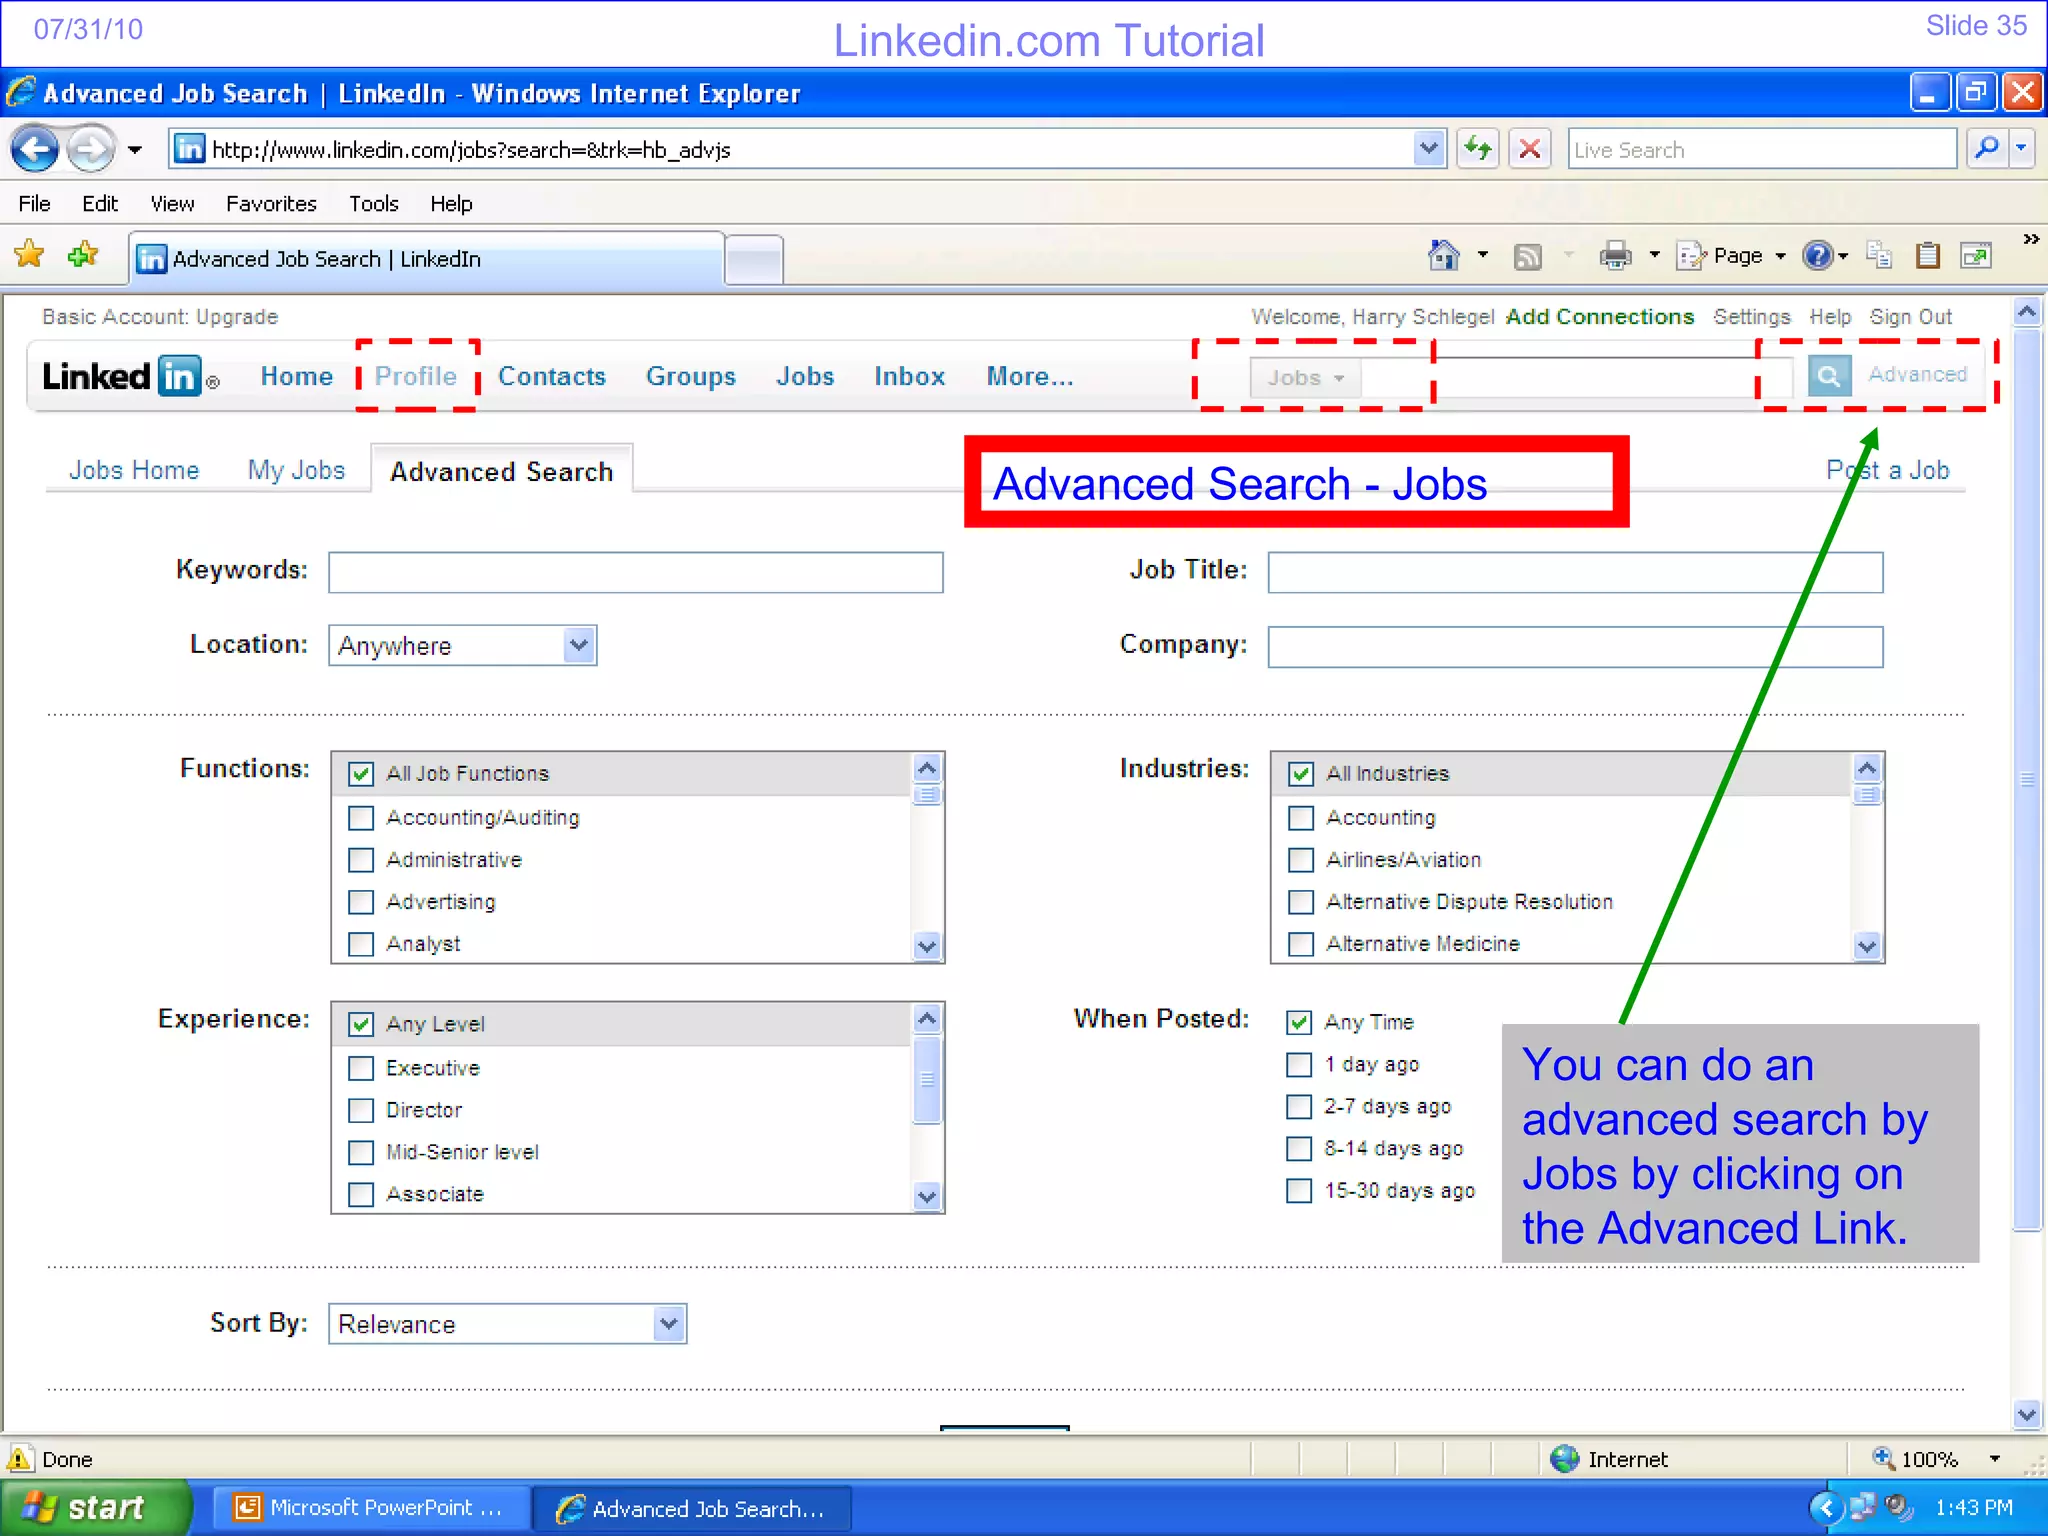This screenshot has width=2048, height=1536.
Task: Click the Live Search magnifier icon
Action: [x=1988, y=150]
